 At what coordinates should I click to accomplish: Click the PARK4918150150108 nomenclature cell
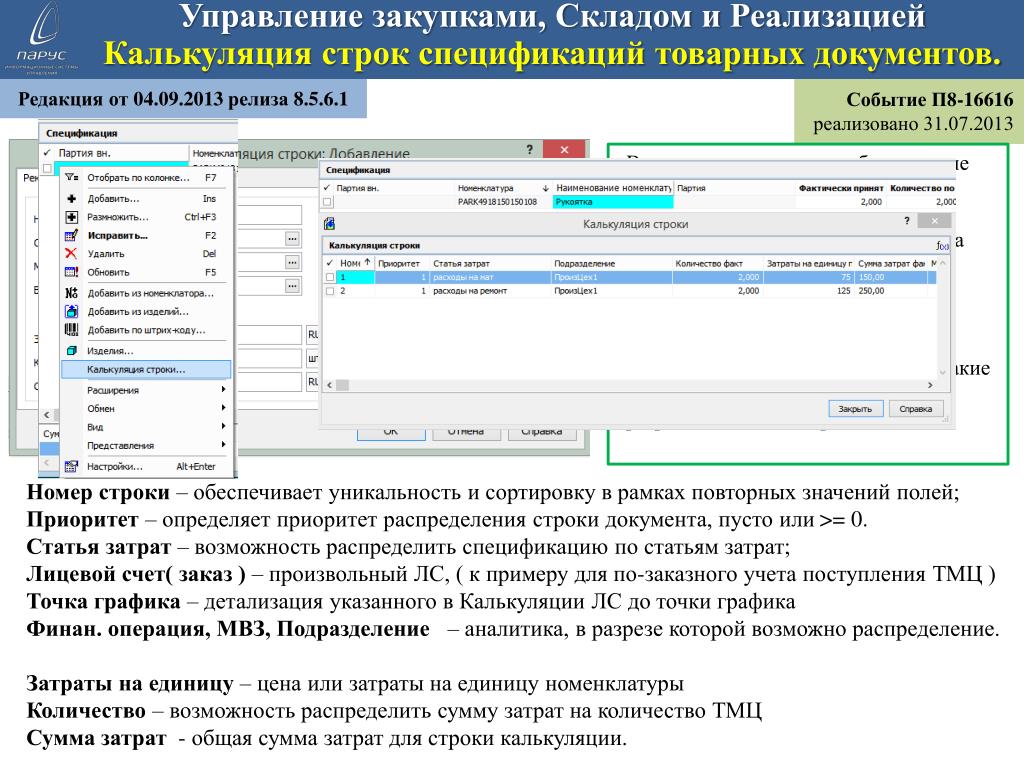click(x=497, y=202)
